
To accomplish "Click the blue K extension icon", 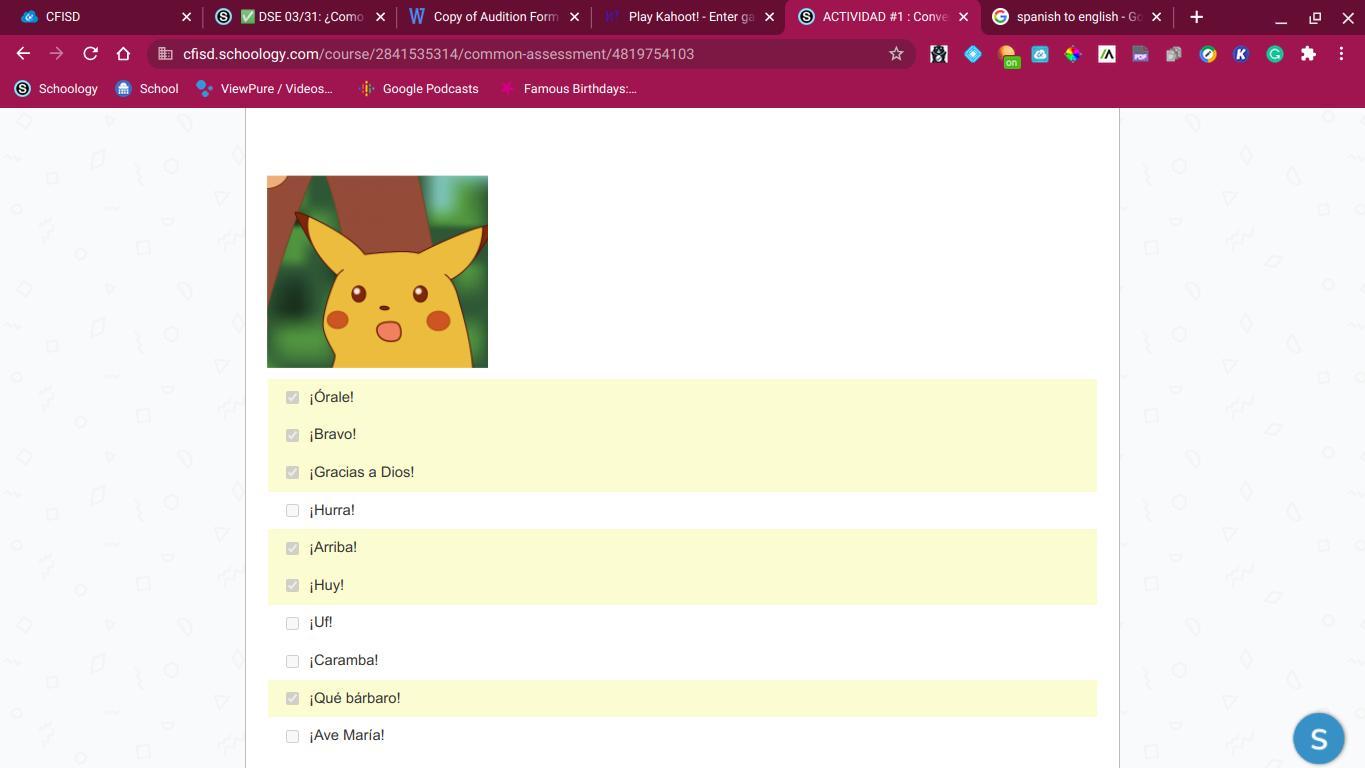I will click(1241, 54).
